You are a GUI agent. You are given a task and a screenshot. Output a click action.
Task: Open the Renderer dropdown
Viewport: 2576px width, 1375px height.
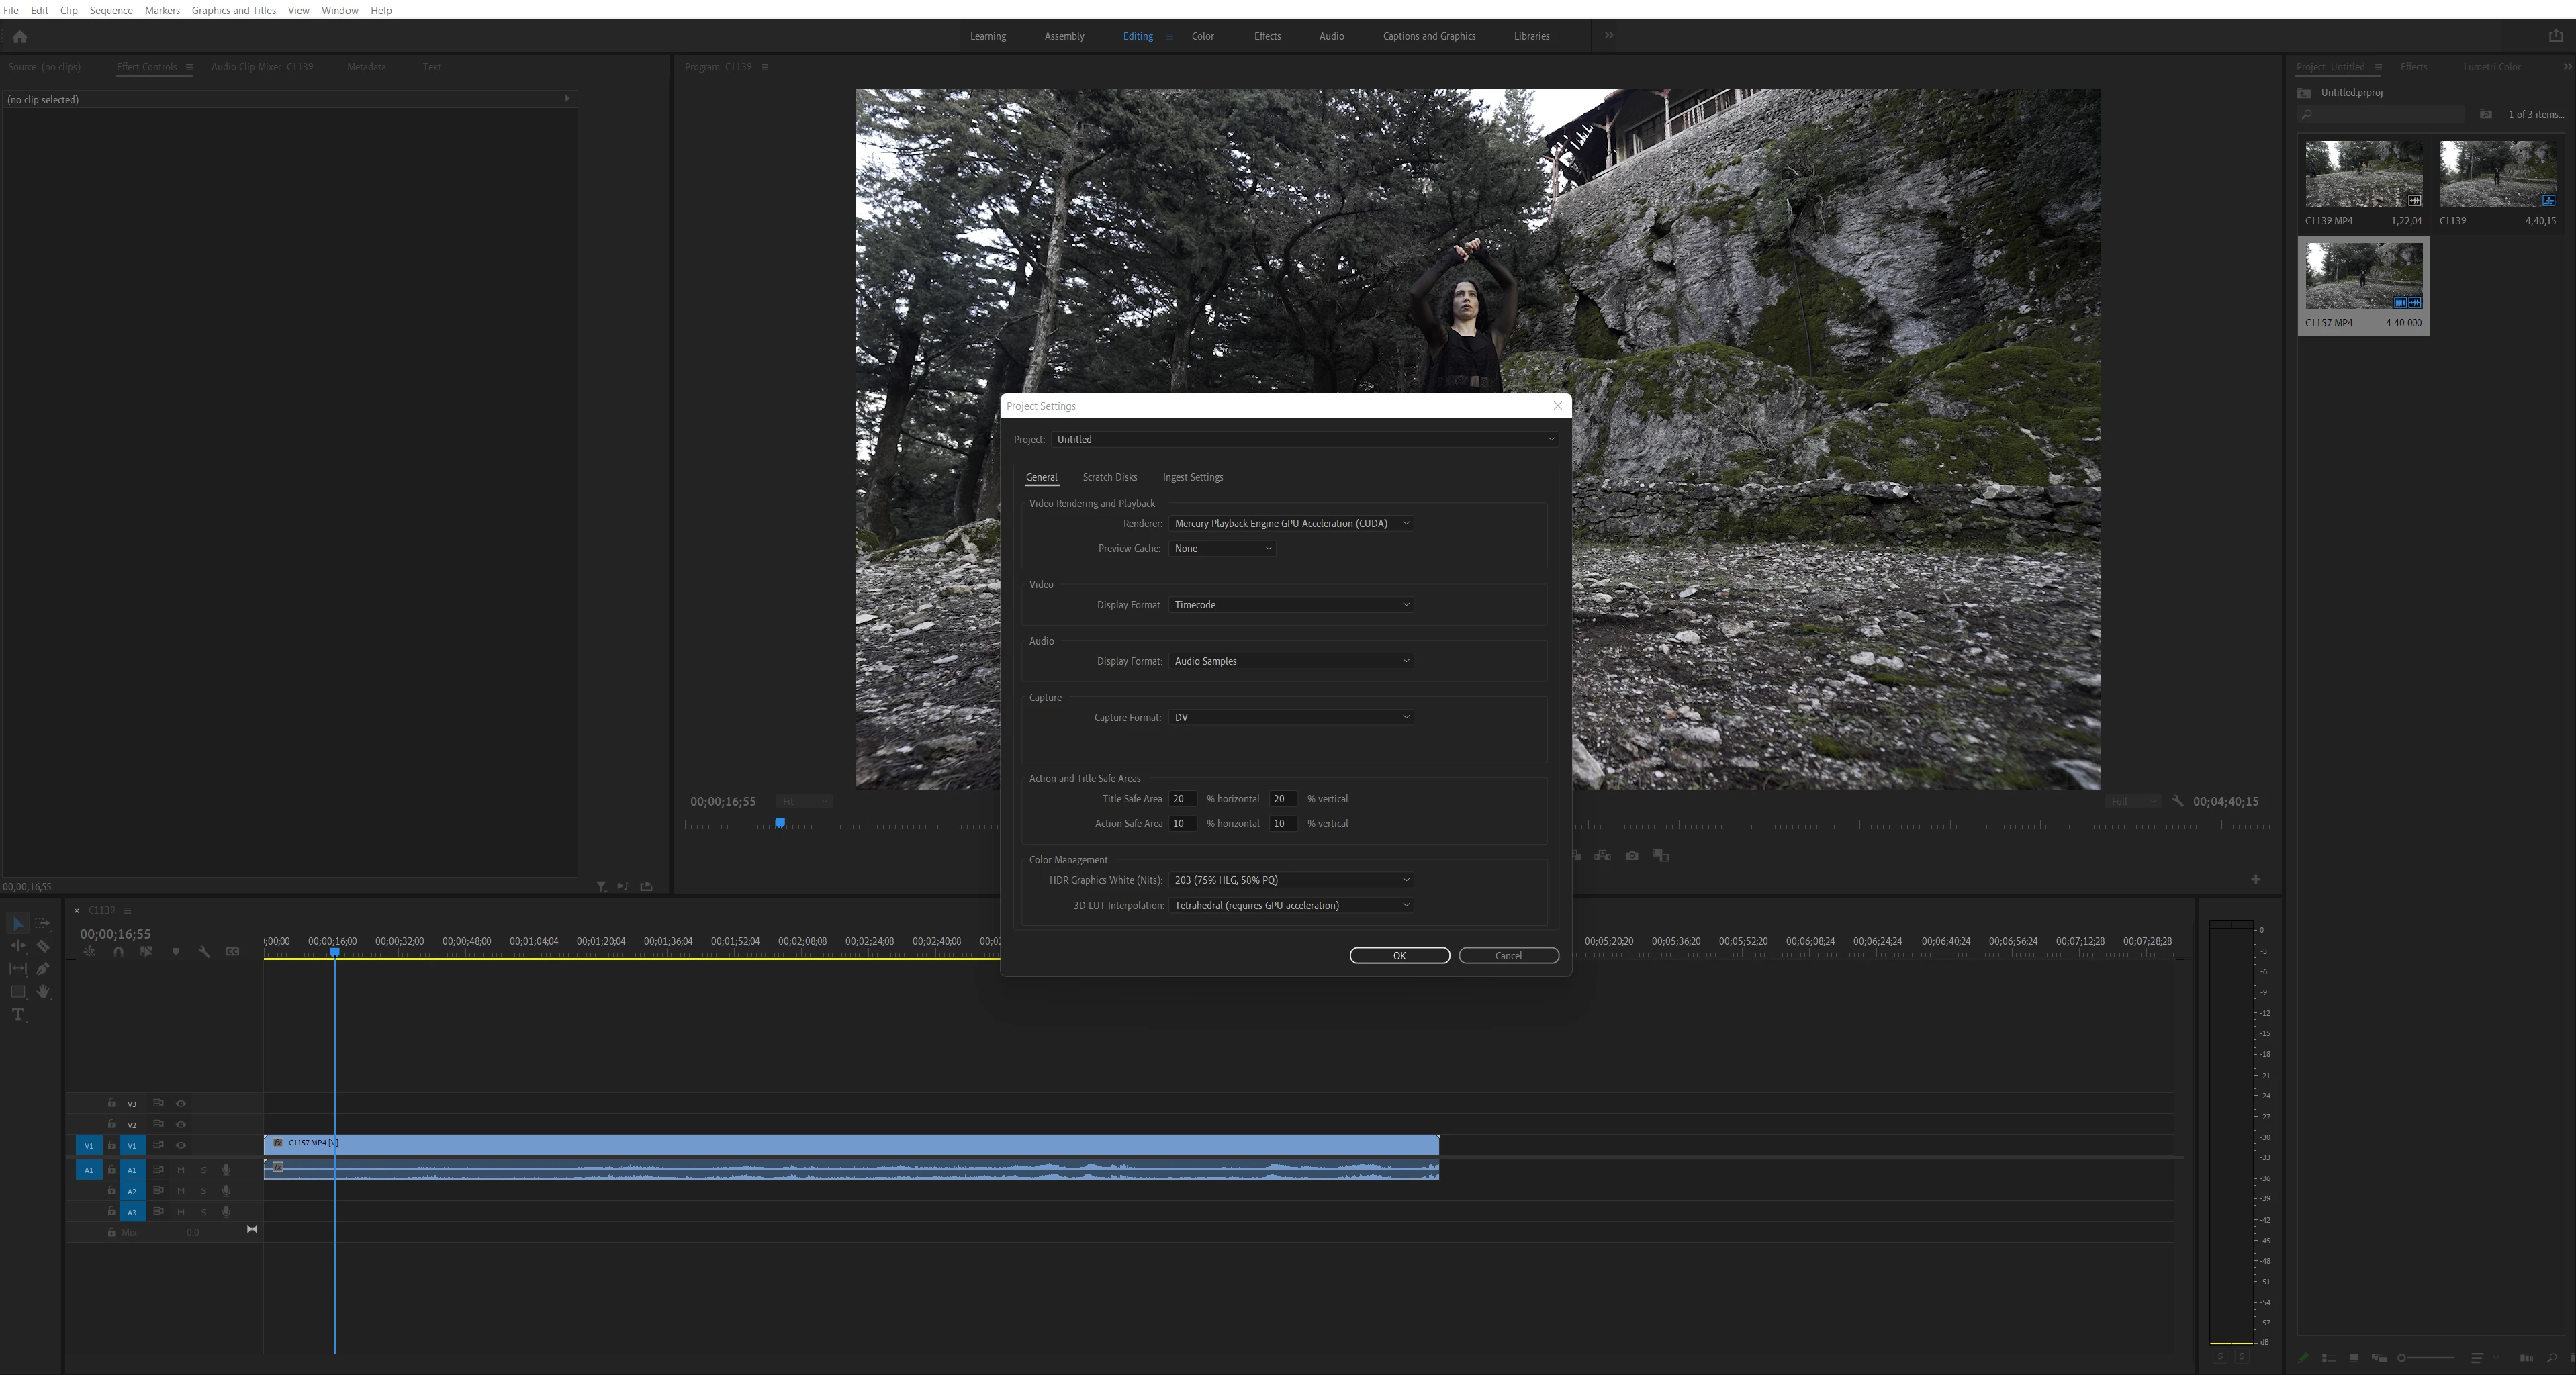1290,524
